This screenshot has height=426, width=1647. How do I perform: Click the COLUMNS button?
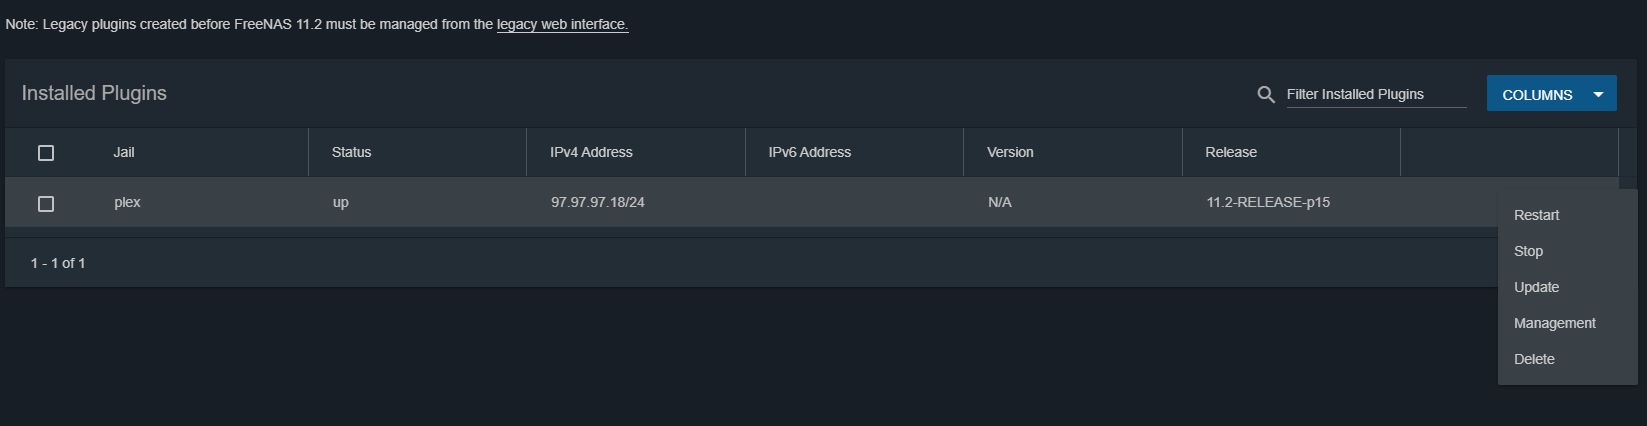[1537, 94]
